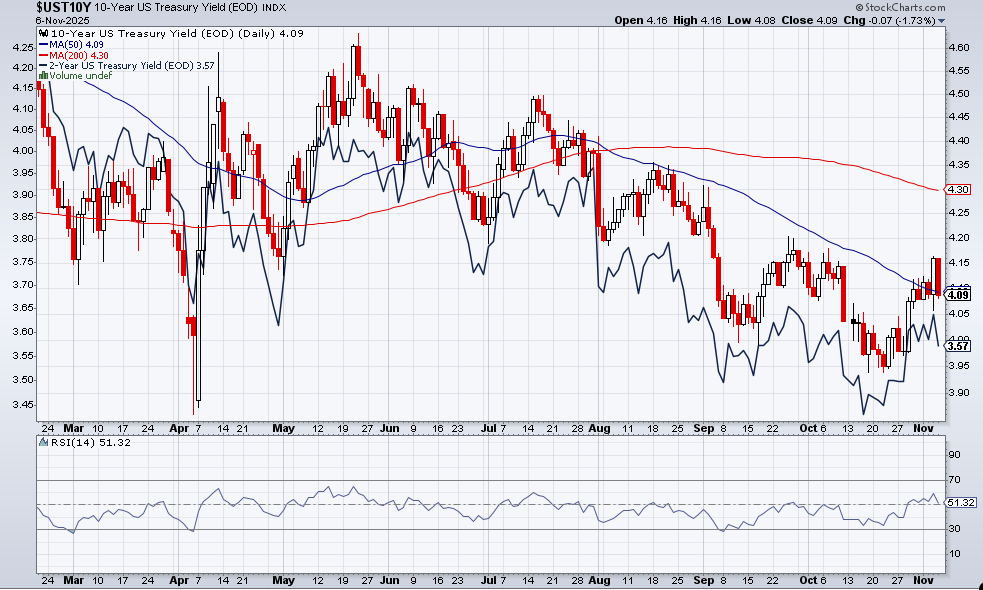The height and width of the screenshot is (590, 983).
Task: Click the candlestick icon beside 10-Year legend
Action: [43, 33]
